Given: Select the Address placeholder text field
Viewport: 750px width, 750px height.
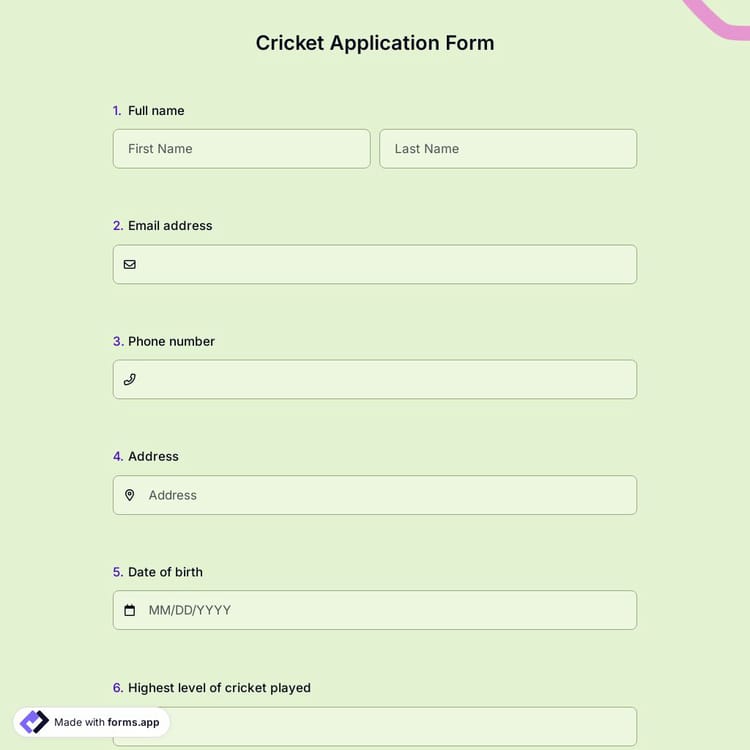Looking at the screenshot, I should click(385, 495).
